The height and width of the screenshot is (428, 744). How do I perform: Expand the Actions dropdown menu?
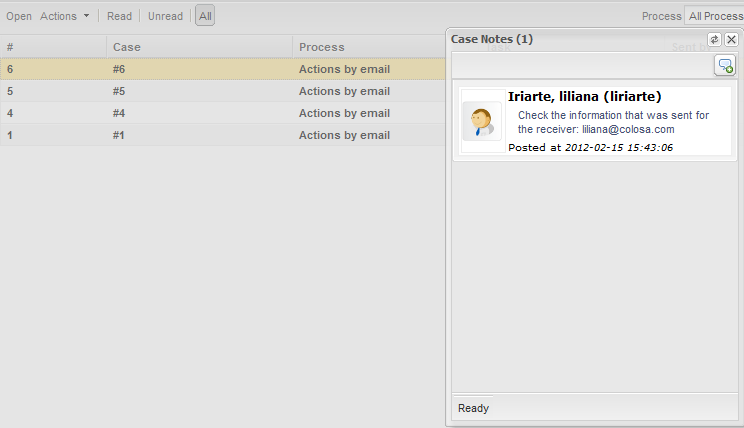(65, 16)
